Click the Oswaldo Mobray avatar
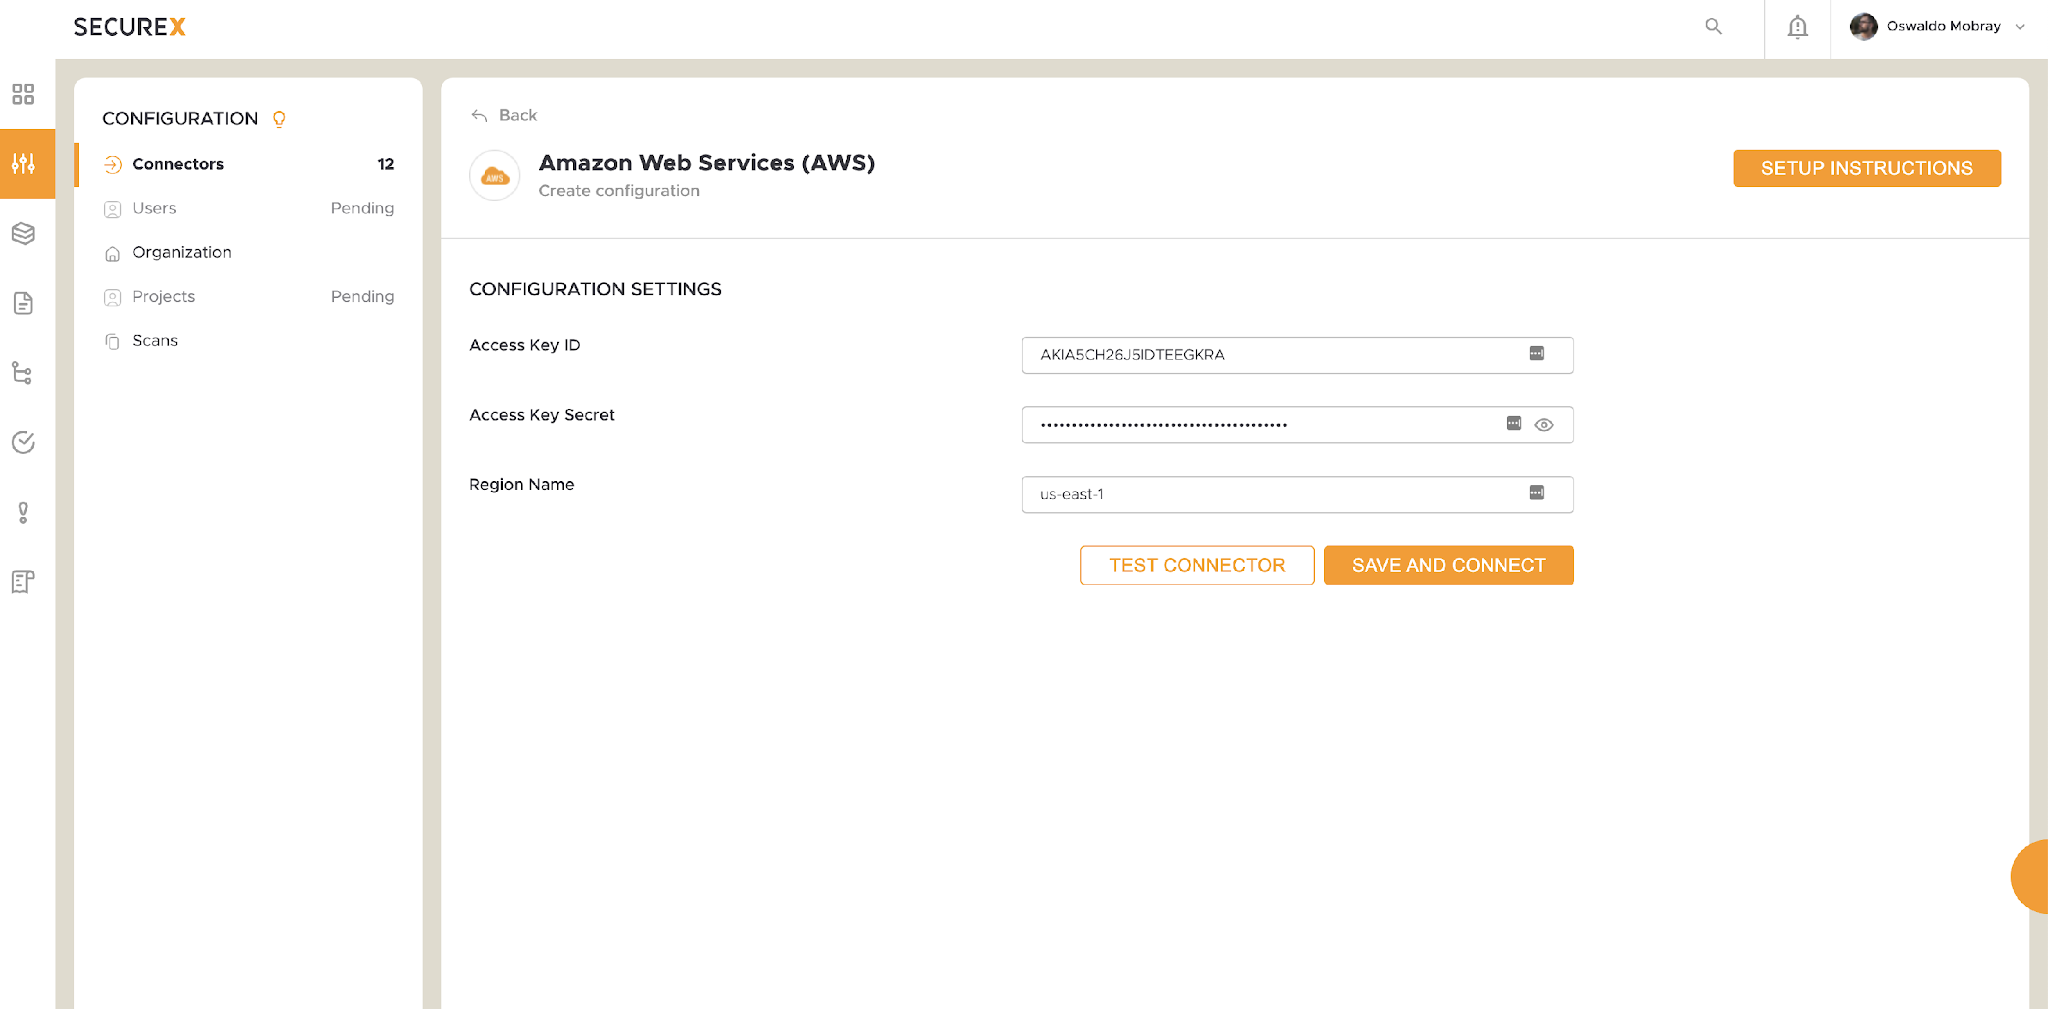The width and height of the screenshot is (2048, 1009). [x=1863, y=27]
